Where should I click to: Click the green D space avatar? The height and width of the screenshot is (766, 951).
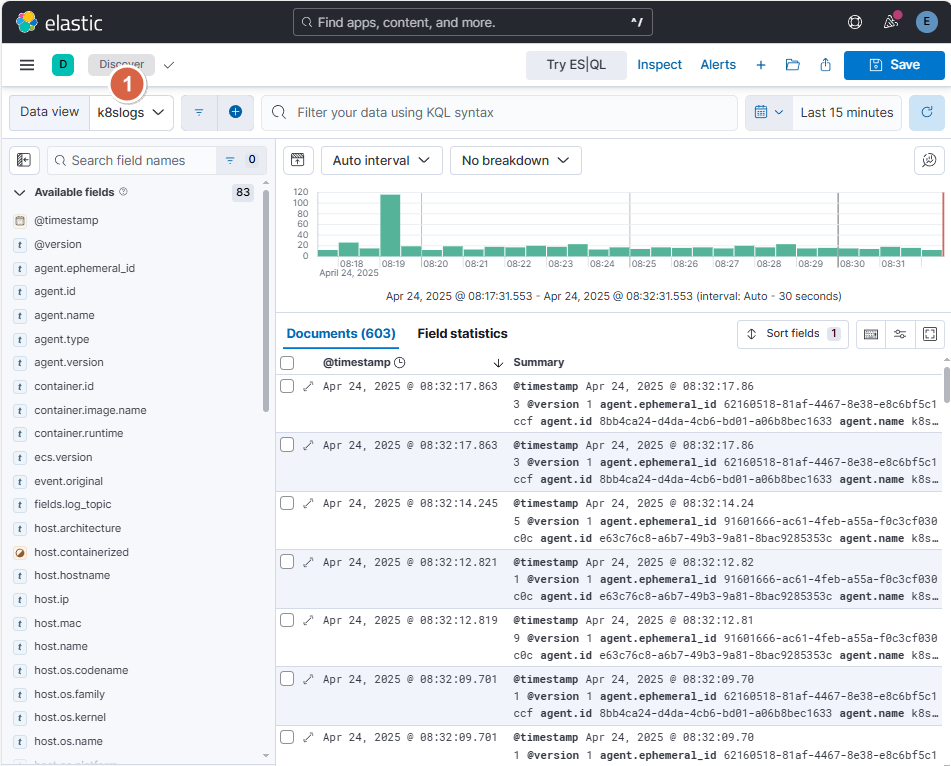coord(63,65)
